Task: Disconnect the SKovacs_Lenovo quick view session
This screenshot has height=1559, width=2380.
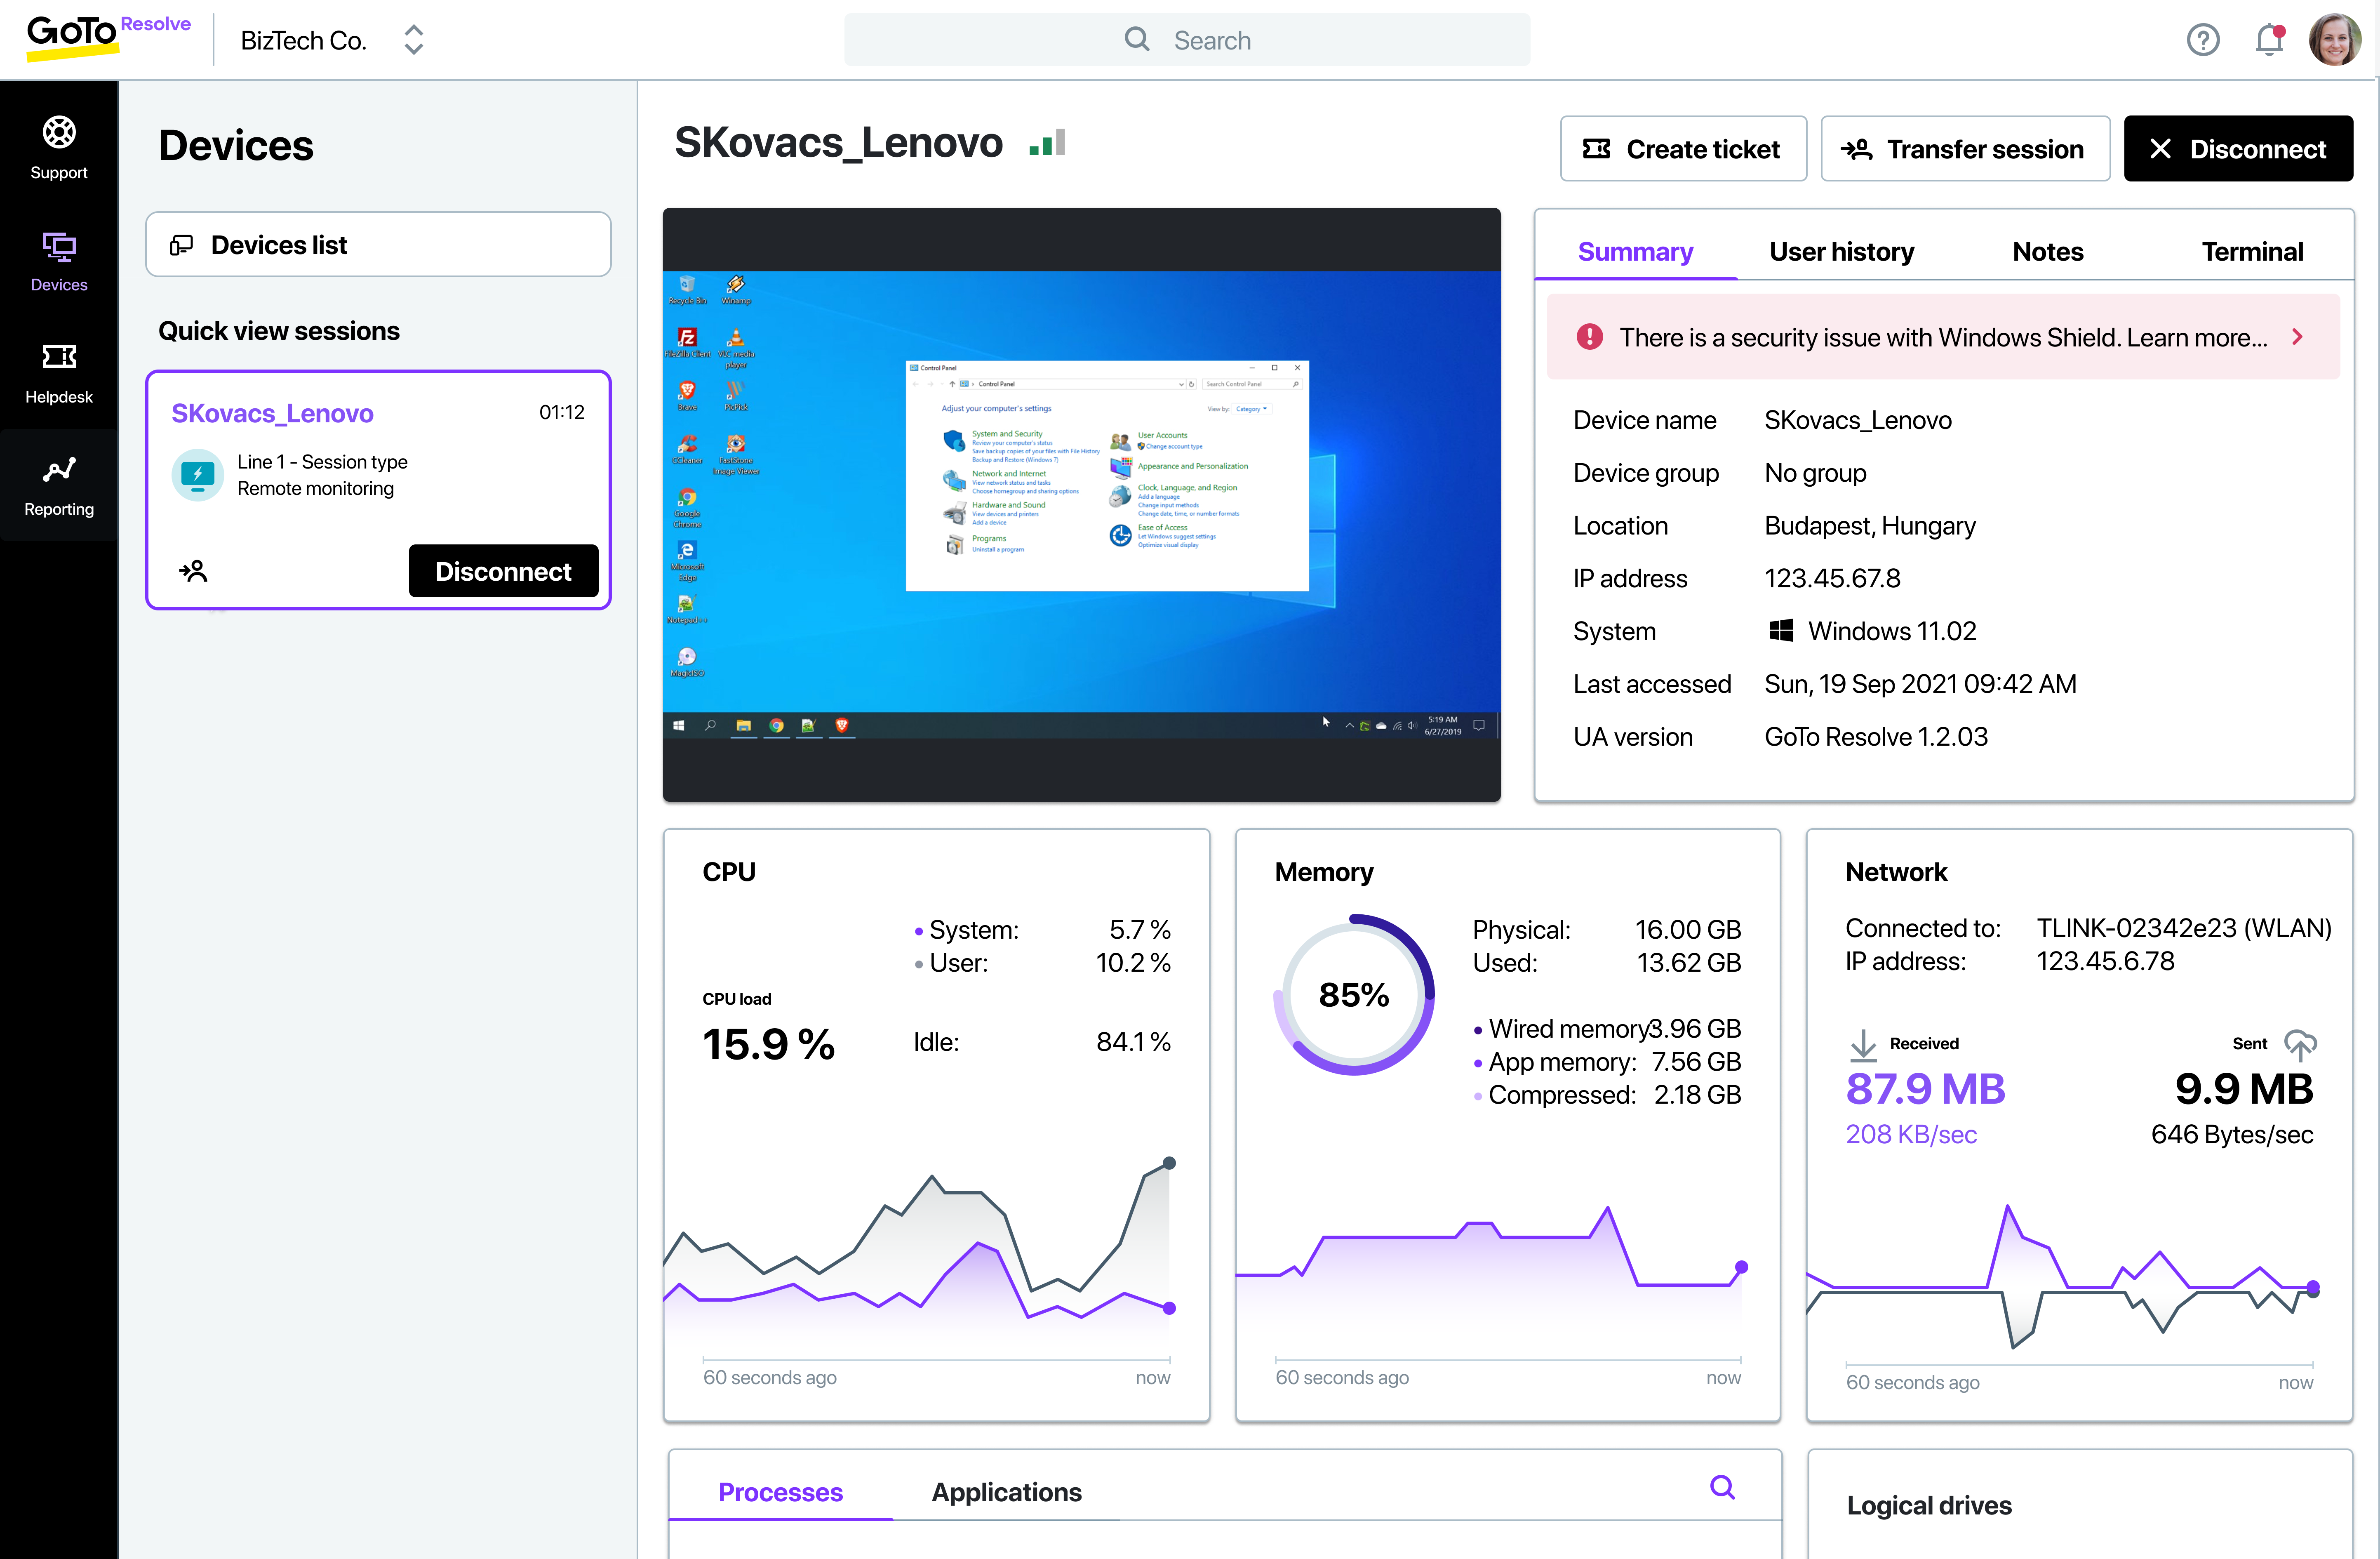Action: 503,571
